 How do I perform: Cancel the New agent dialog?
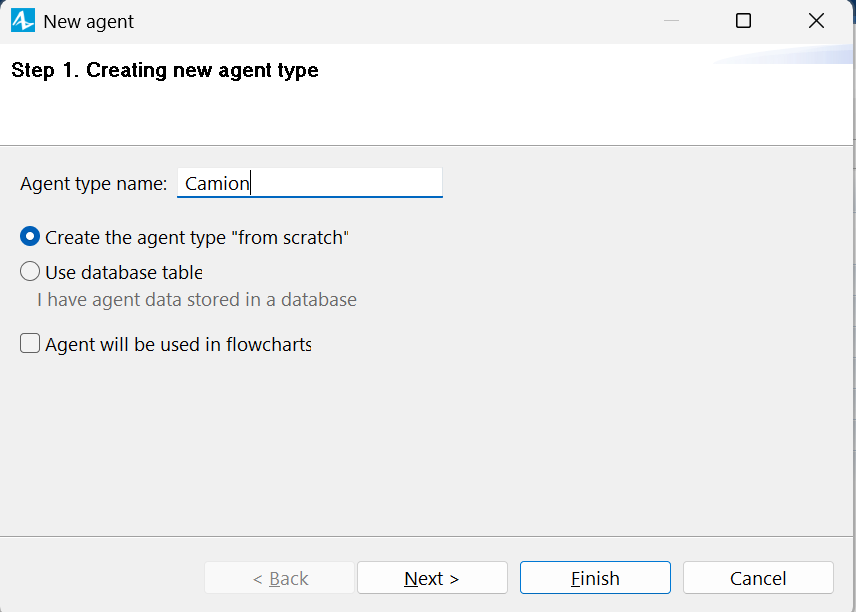coord(758,578)
